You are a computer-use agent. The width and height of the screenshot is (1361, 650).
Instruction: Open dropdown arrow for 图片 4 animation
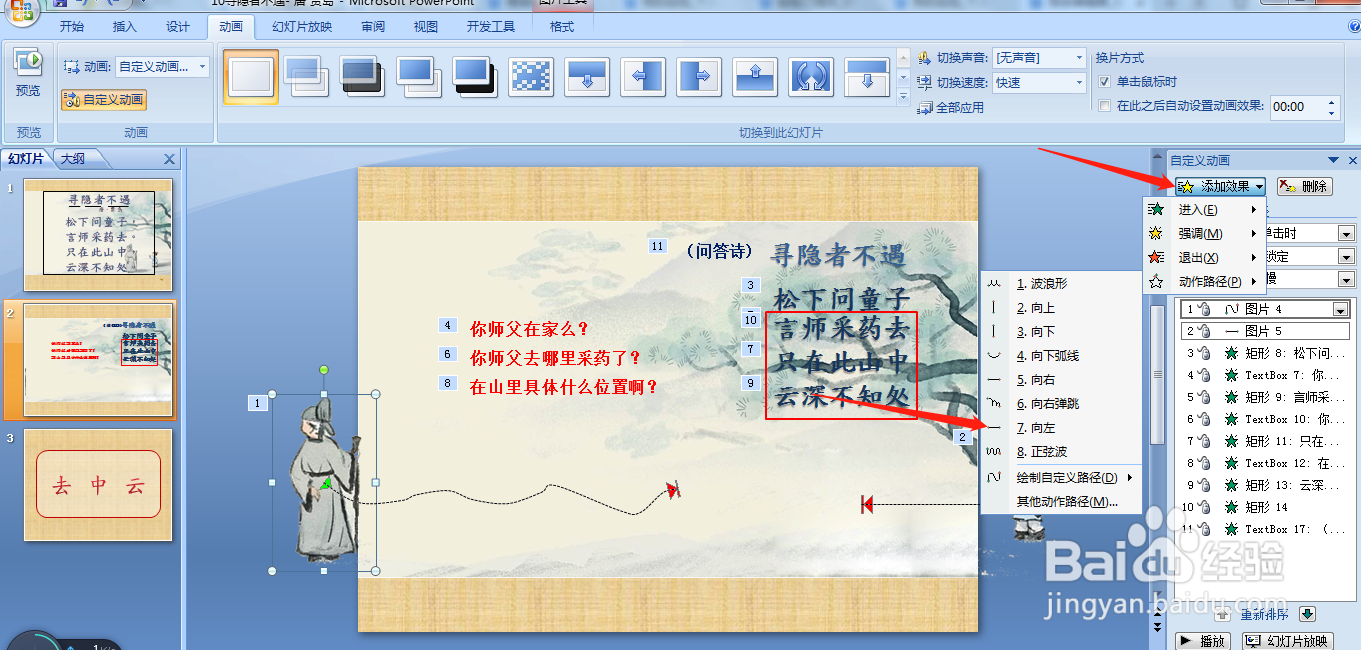1340,310
